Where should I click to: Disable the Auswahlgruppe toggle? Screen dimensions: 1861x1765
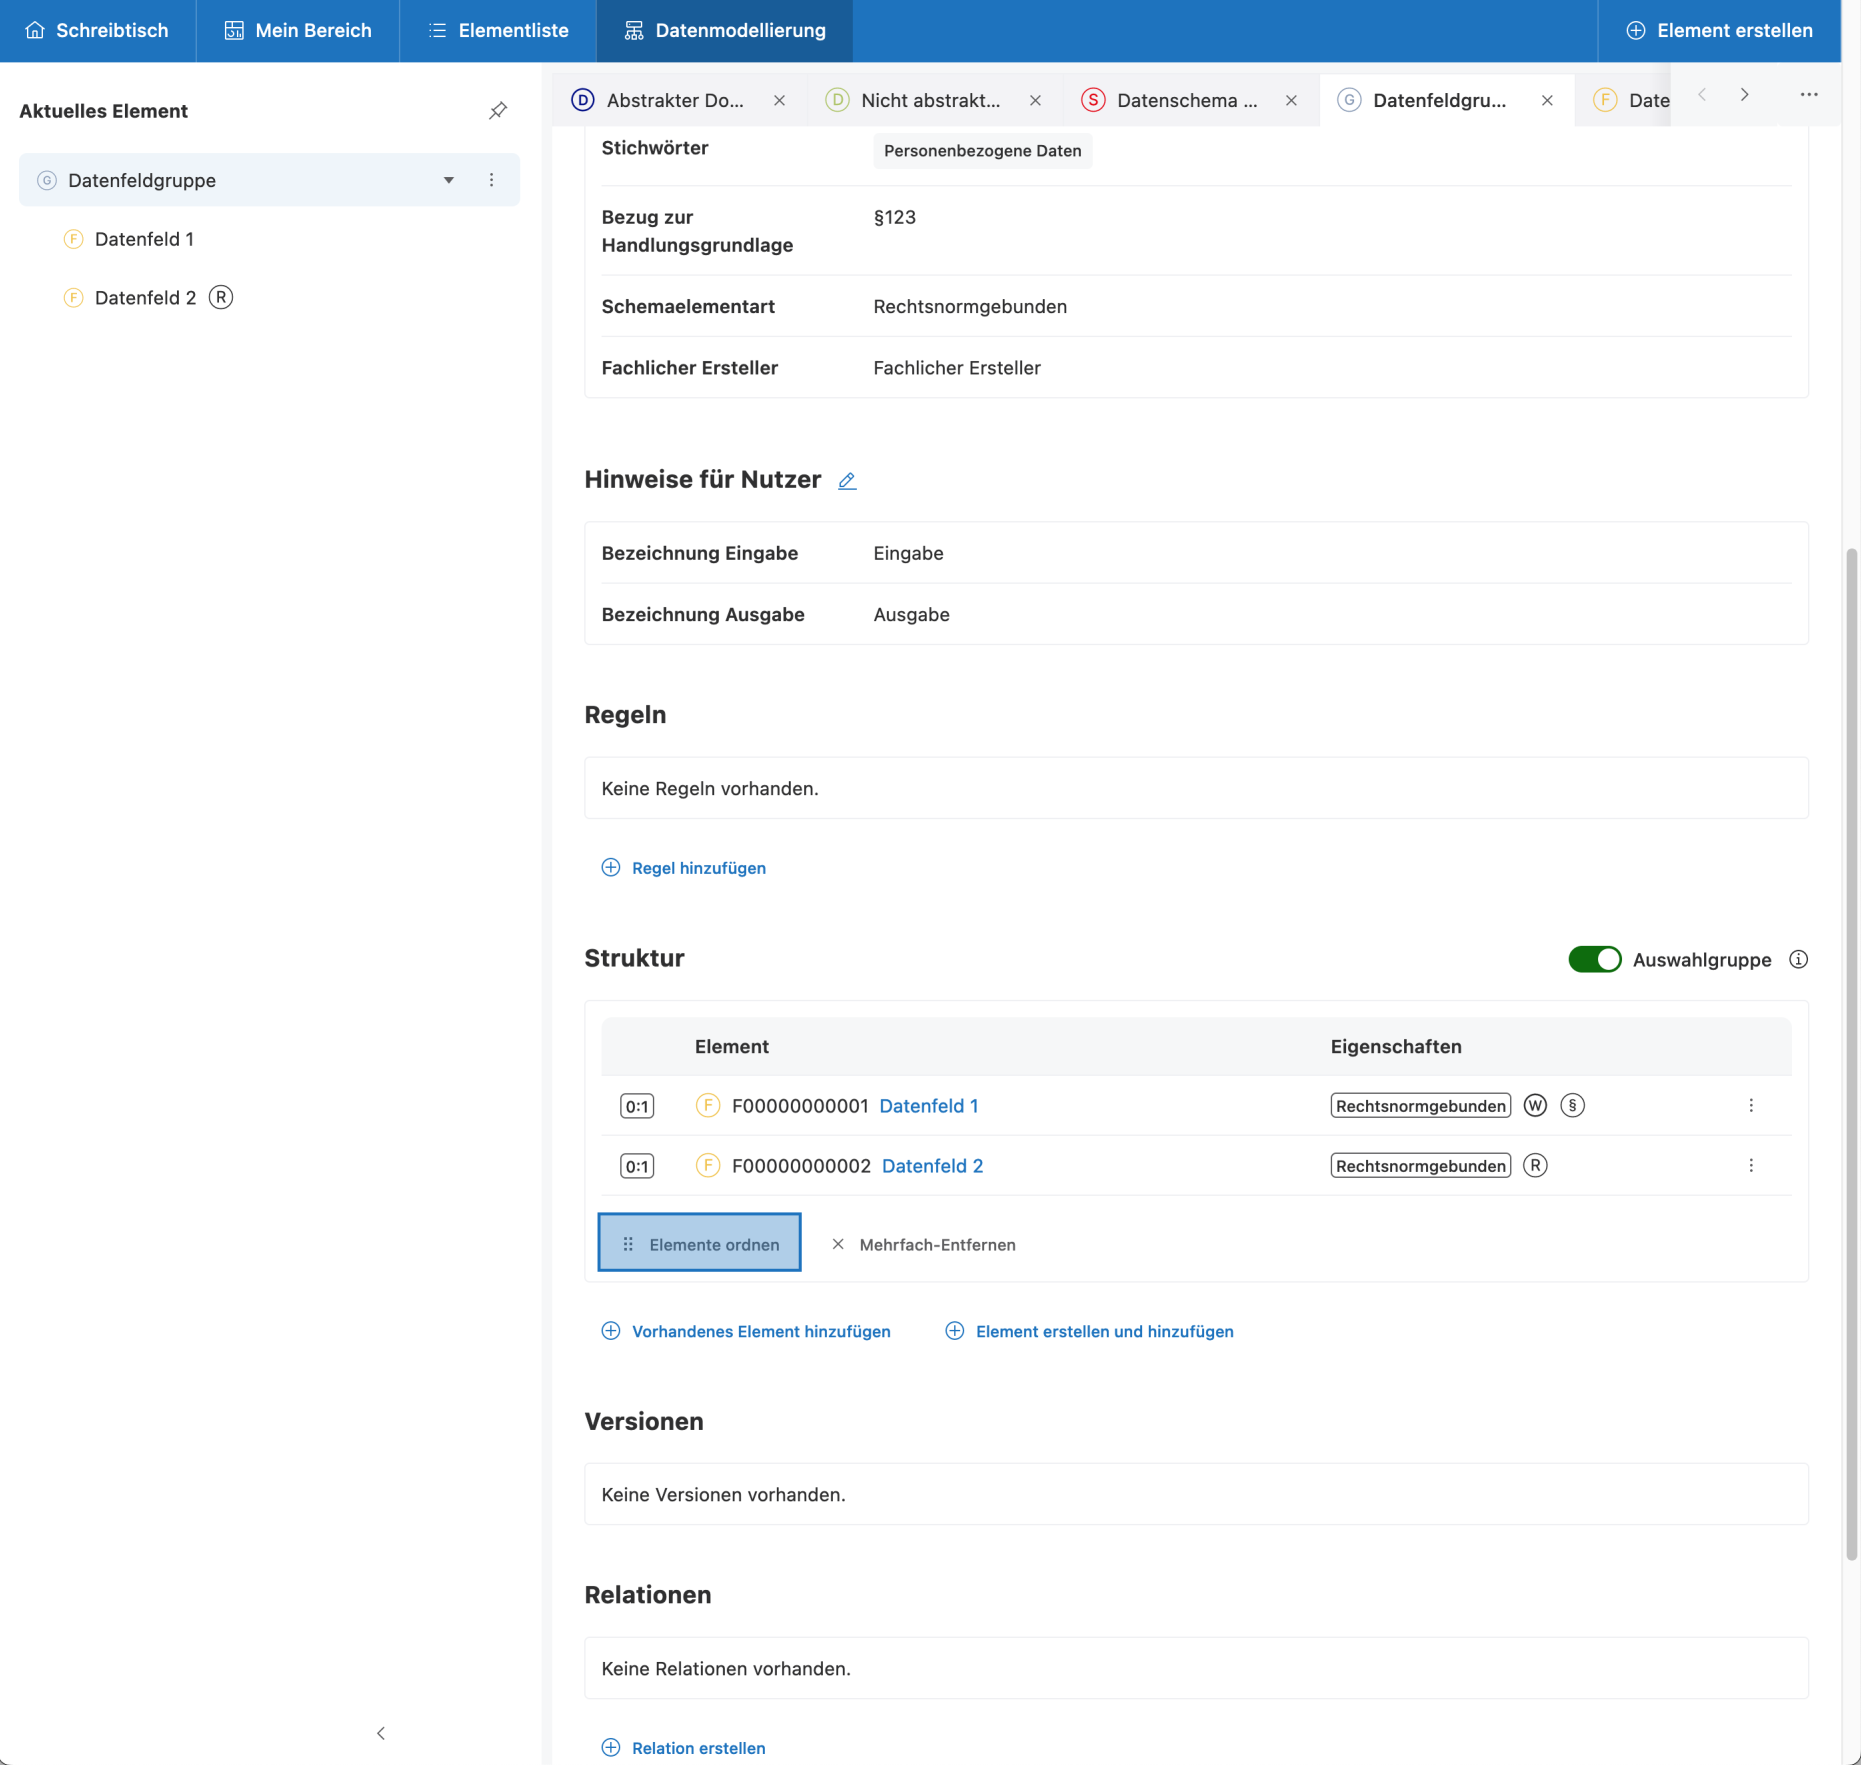click(x=1594, y=960)
